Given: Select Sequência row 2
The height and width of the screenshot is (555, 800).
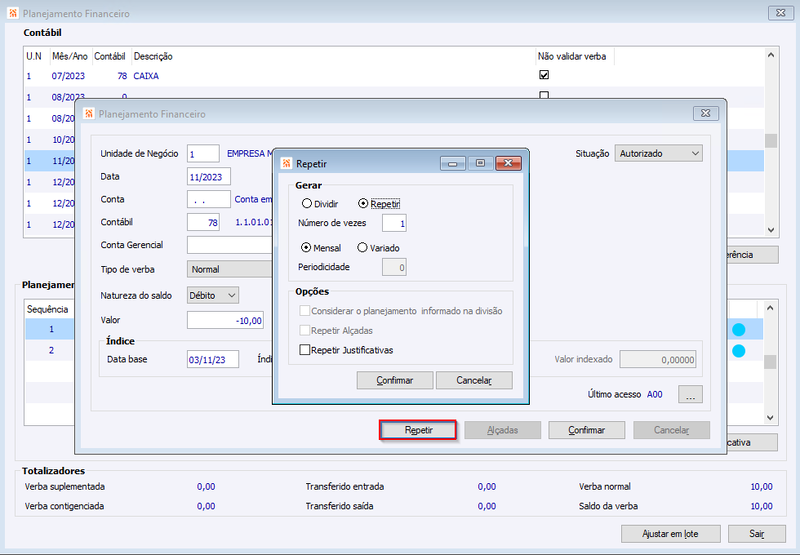Looking at the screenshot, I should [51, 350].
